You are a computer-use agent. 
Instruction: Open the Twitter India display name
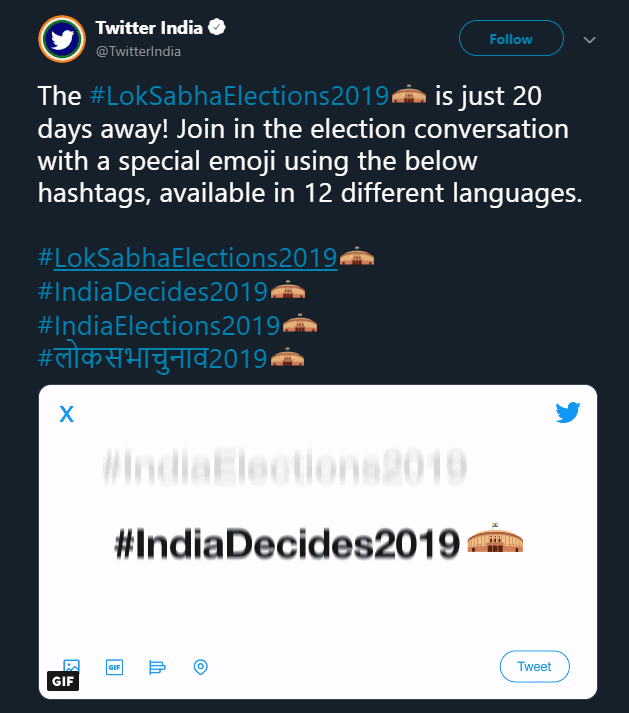(149, 28)
